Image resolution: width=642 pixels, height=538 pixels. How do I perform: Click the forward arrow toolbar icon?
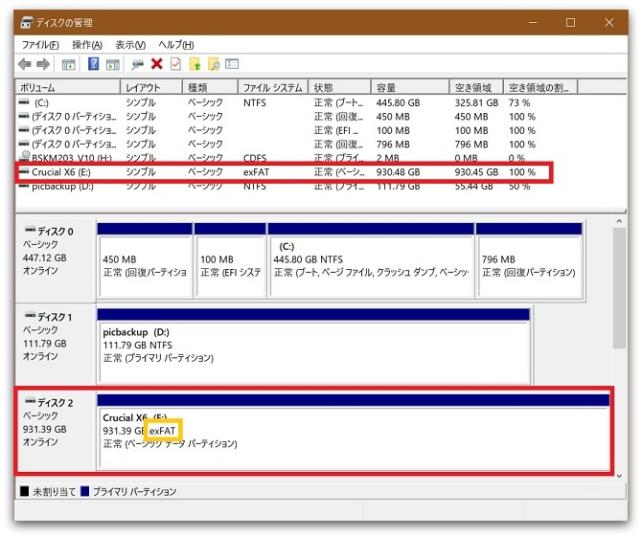[42, 64]
